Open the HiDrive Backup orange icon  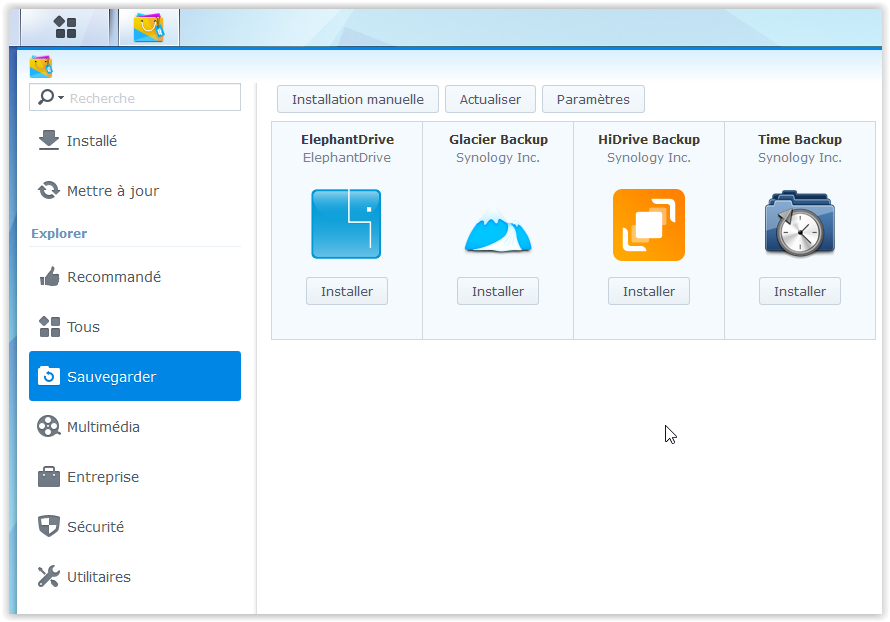pyautogui.click(x=649, y=225)
